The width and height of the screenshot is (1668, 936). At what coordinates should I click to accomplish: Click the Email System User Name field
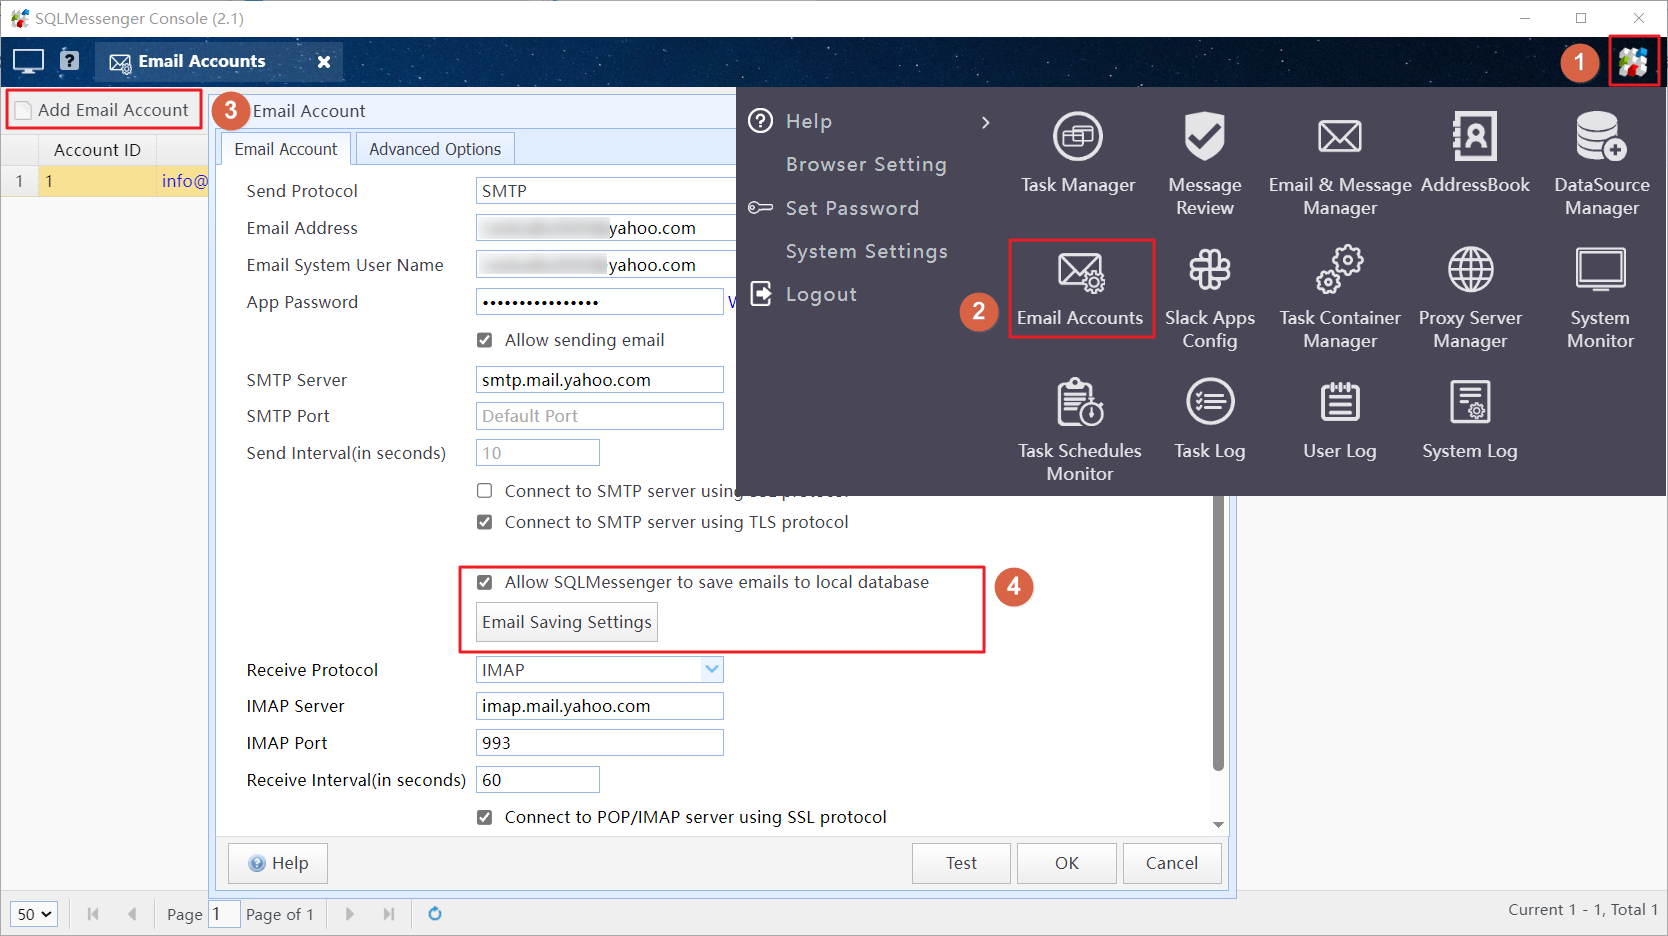click(606, 265)
